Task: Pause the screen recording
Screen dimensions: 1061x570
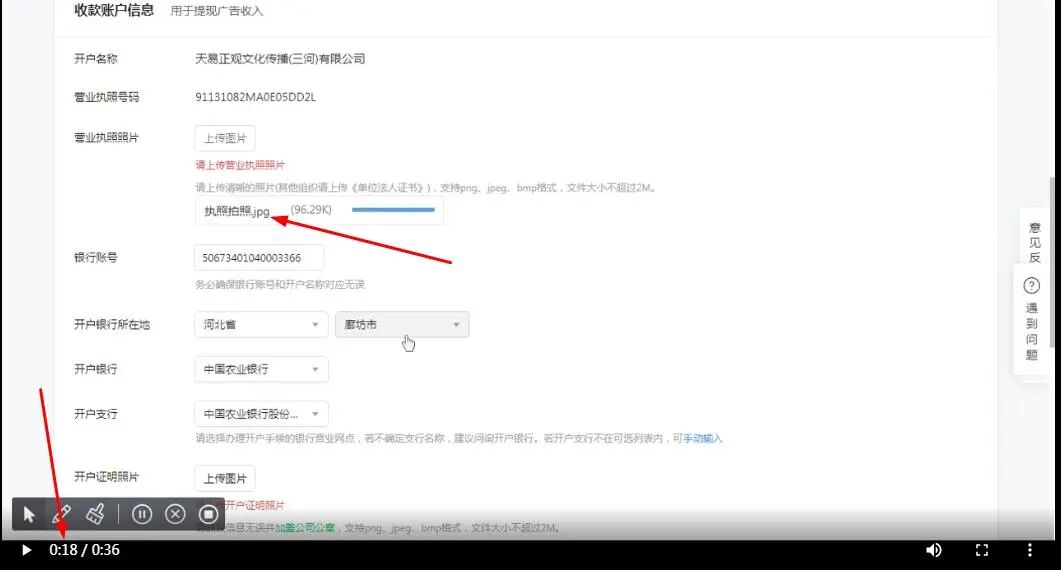Action: click(x=141, y=514)
